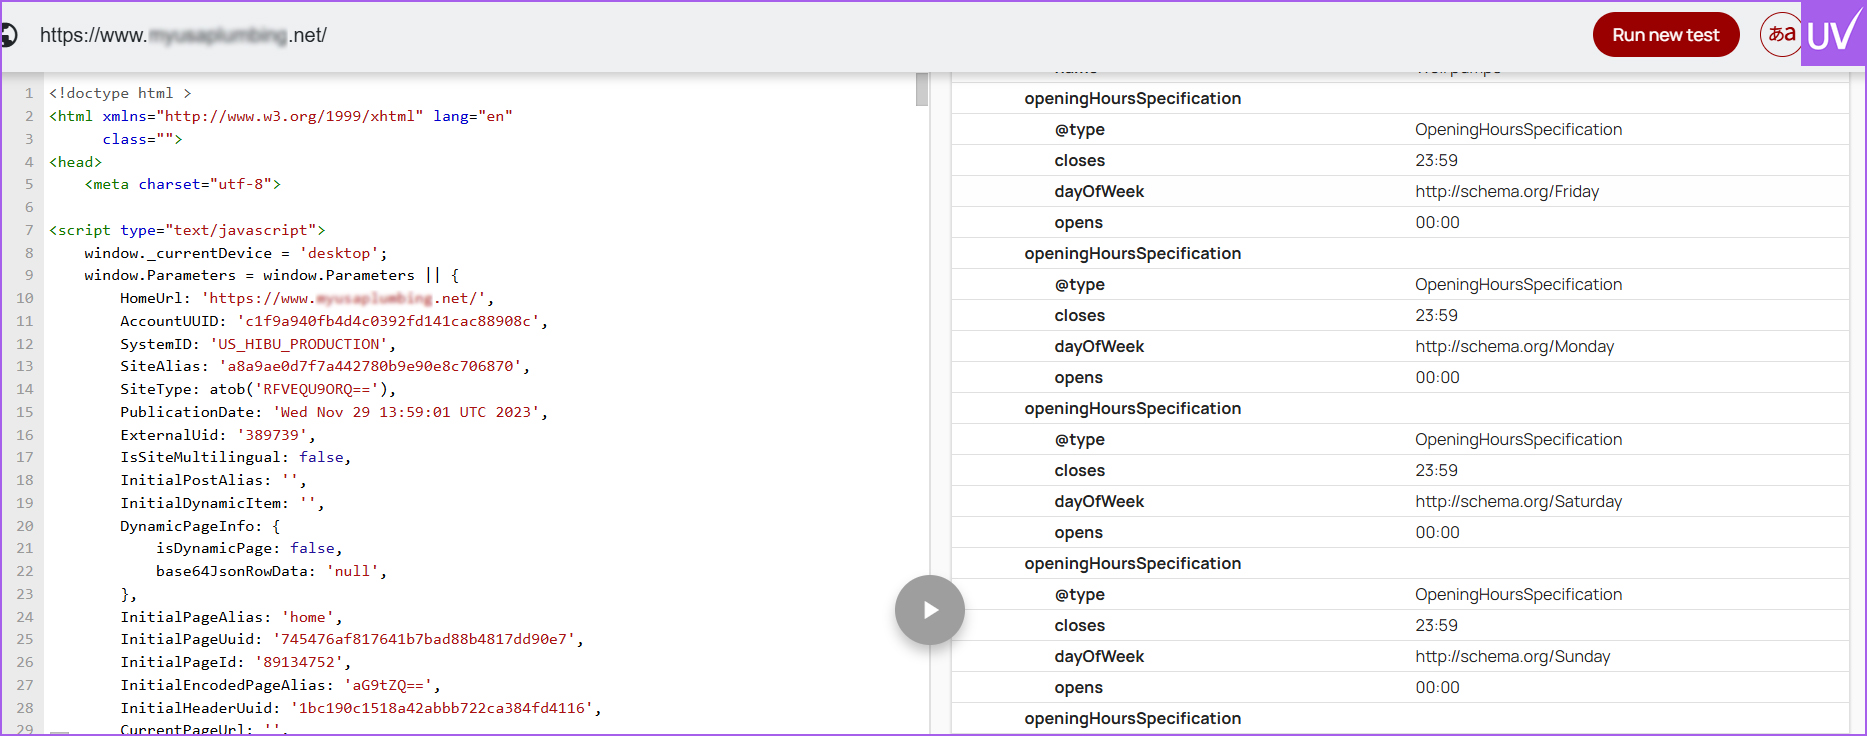The width and height of the screenshot is (1867, 736).
Task: Select the schema.org/Friday dayOfWeek value
Action: coord(1506,192)
